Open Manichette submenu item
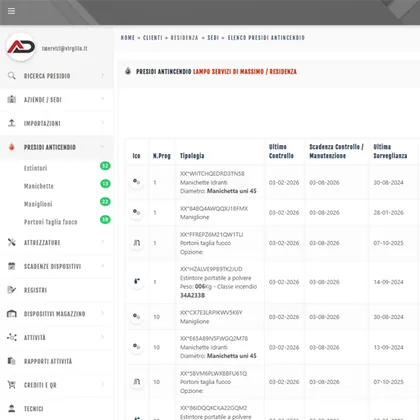This screenshot has height=420, width=420. (39, 186)
